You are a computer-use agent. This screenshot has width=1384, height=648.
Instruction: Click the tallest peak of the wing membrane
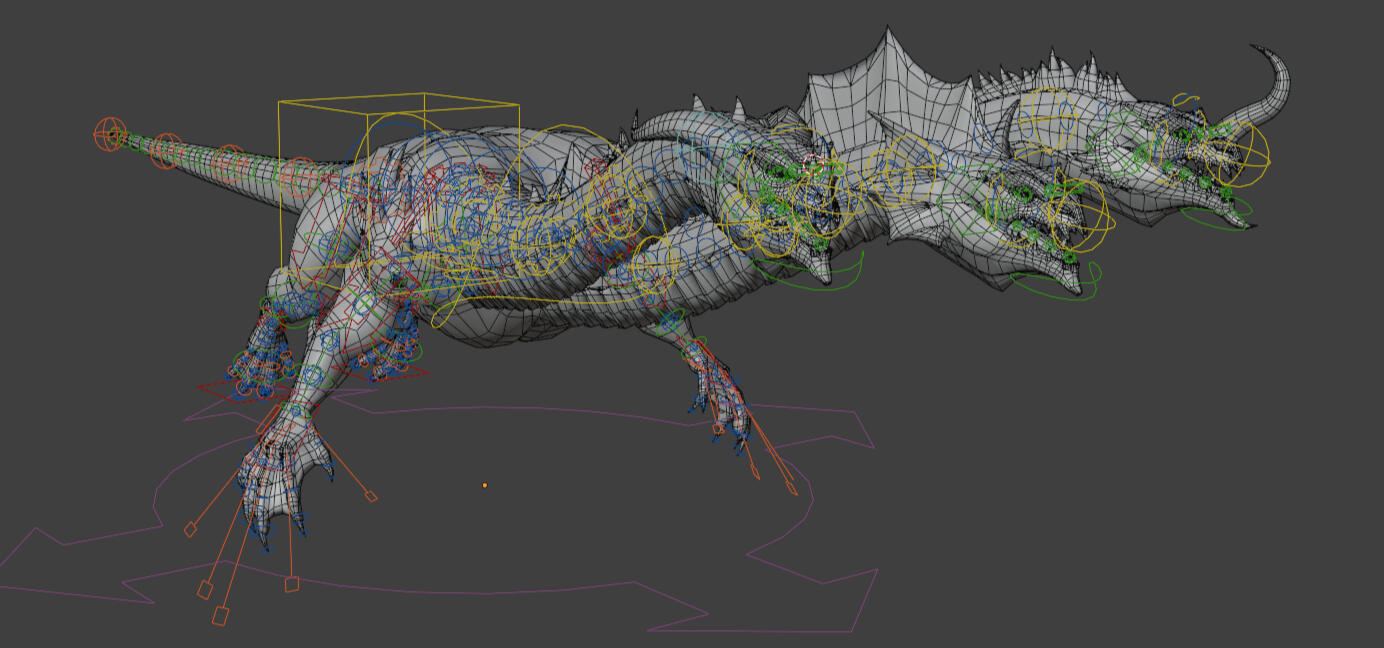point(886,34)
